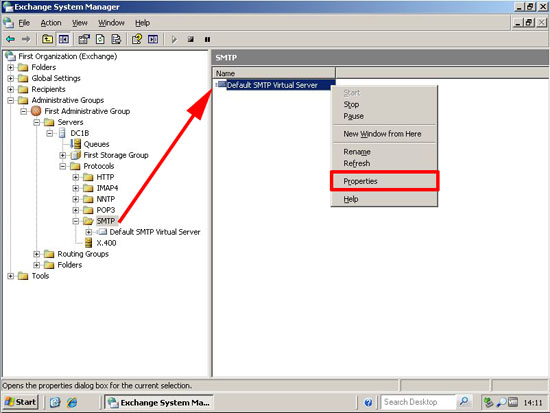Open Internet Explorer quick launch icon
The height and width of the screenshot is (413, 550).
coord(72,402)
